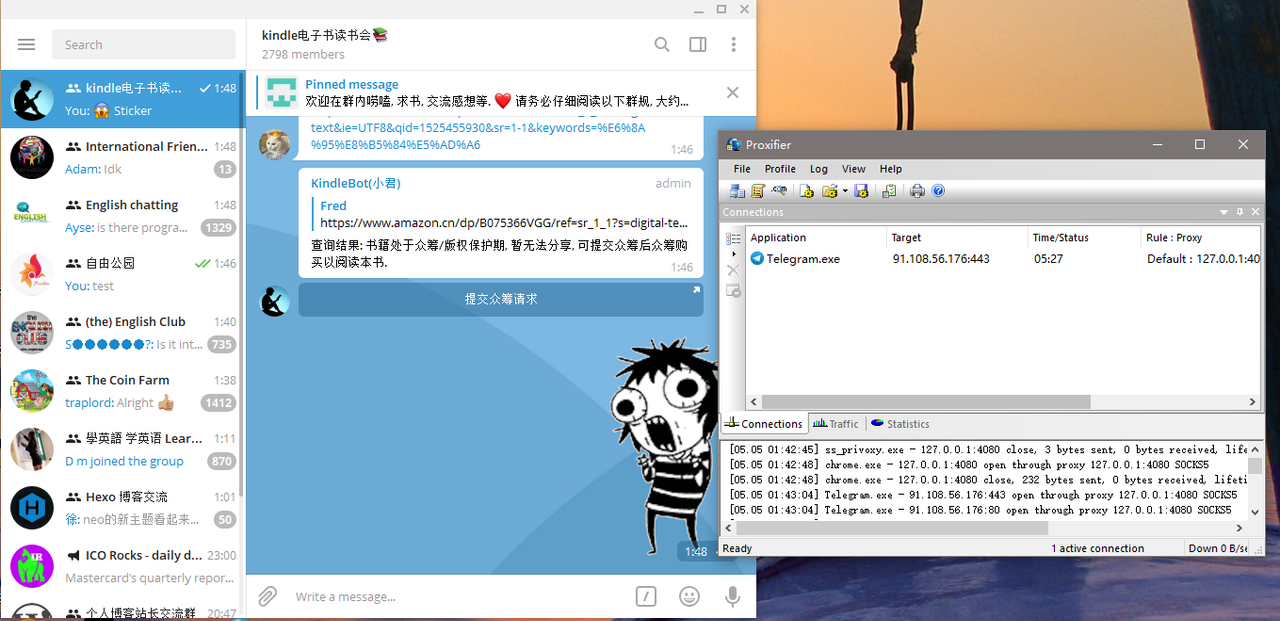1280x621 pixels.
Task: Open Proxifier Help menu
Action: (x=891, y=169)
